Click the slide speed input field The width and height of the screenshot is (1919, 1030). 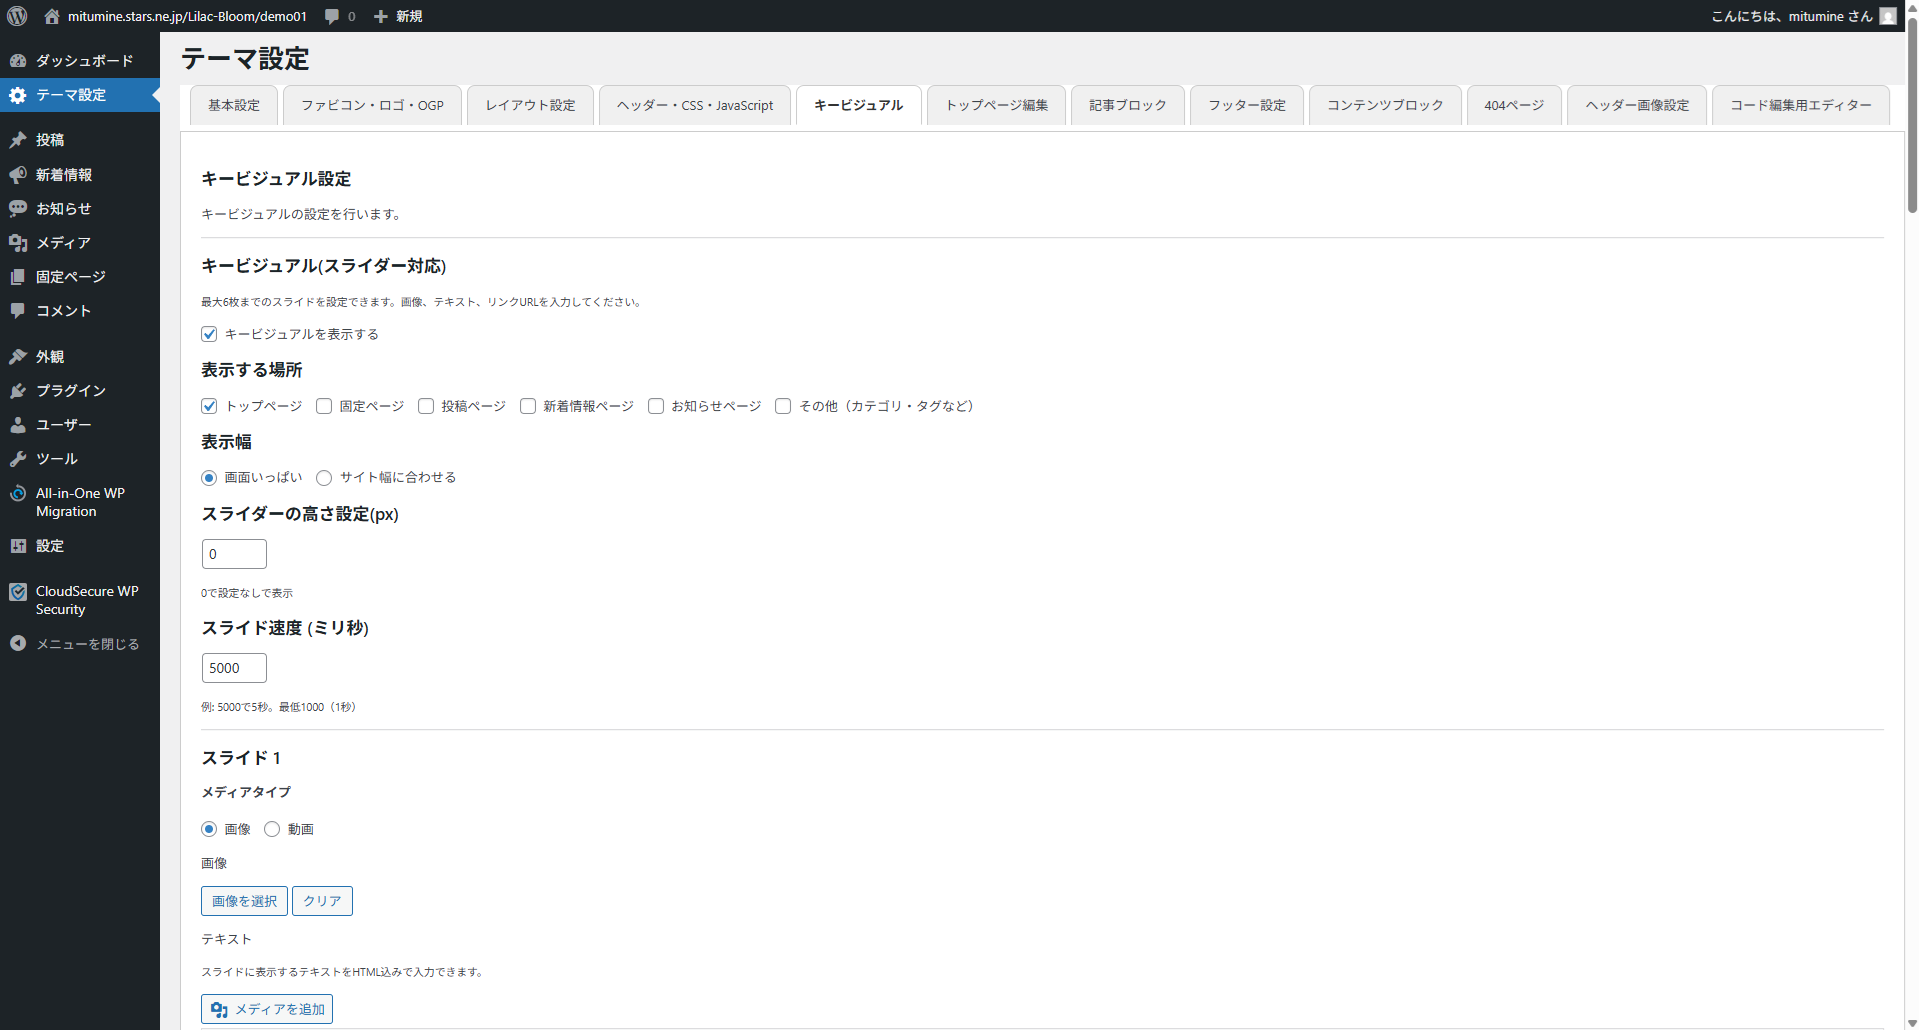[x=234, y=668]
